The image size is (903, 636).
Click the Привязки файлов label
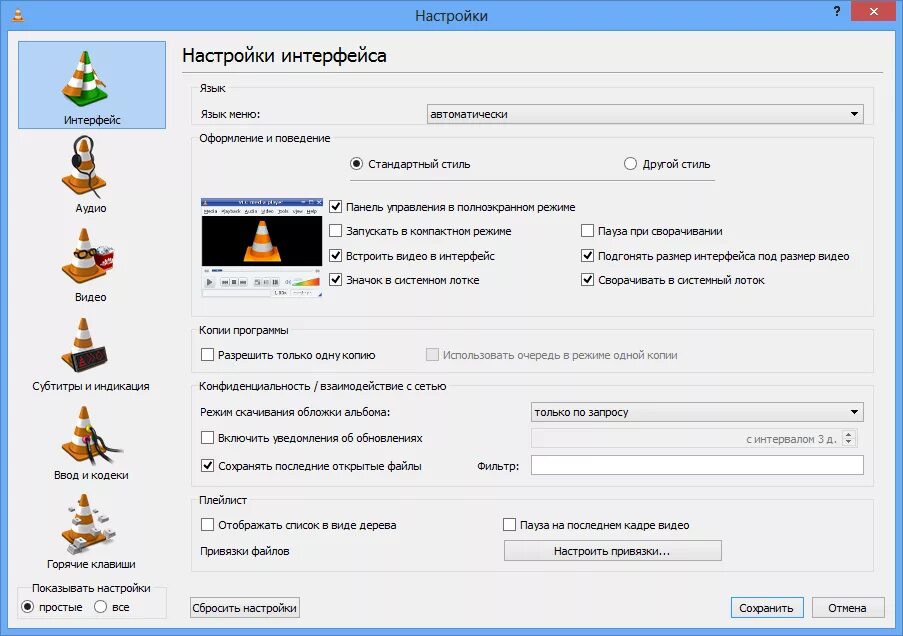pos(245,551)
